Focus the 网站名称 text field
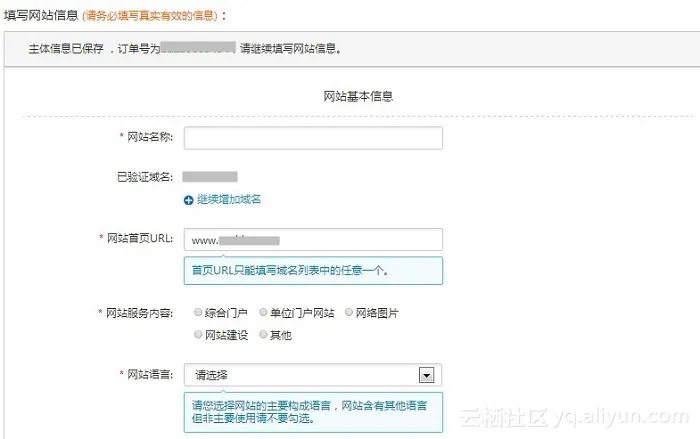The image size is (700, 439). tap(313, 137)
